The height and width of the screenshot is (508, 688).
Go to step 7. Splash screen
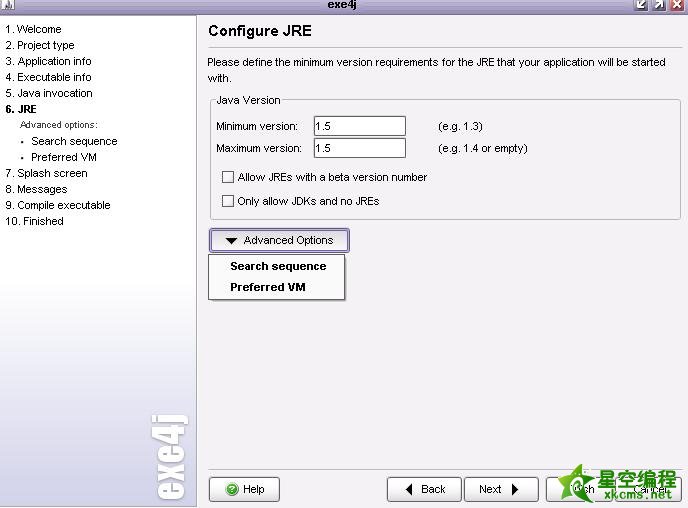[x=46, y=173]
